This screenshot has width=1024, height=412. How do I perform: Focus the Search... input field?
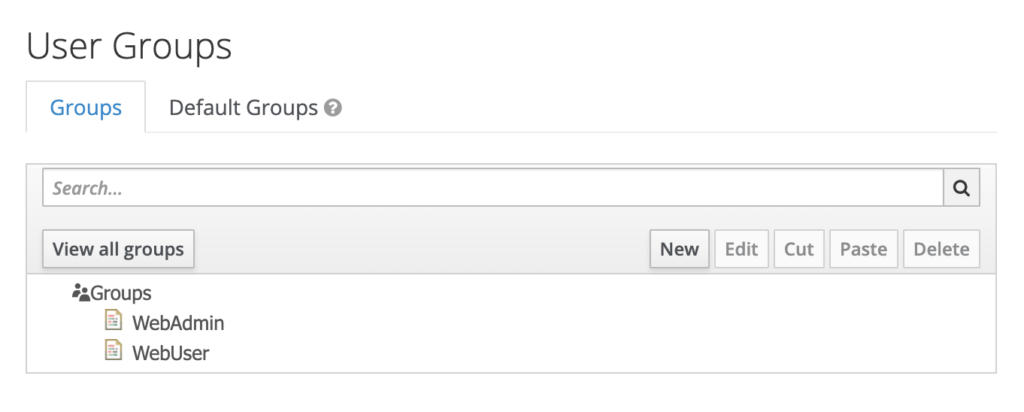[x=493, y=188]
